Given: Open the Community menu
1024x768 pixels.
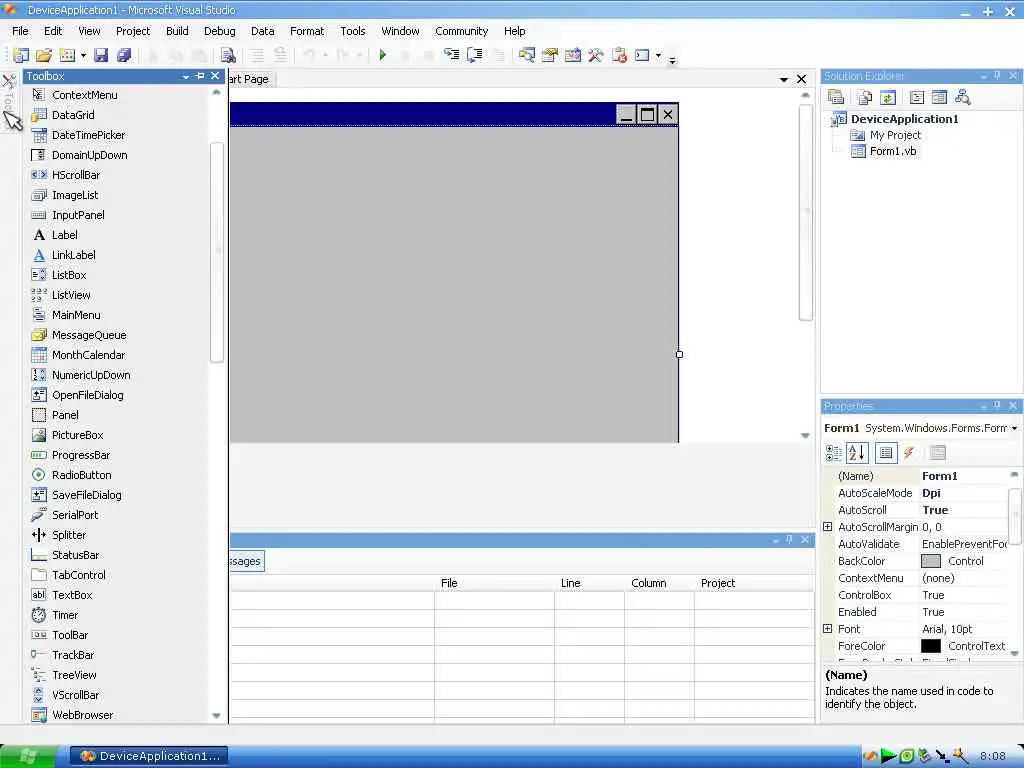Looking at the screenshot, I should [x=462, y=31].
